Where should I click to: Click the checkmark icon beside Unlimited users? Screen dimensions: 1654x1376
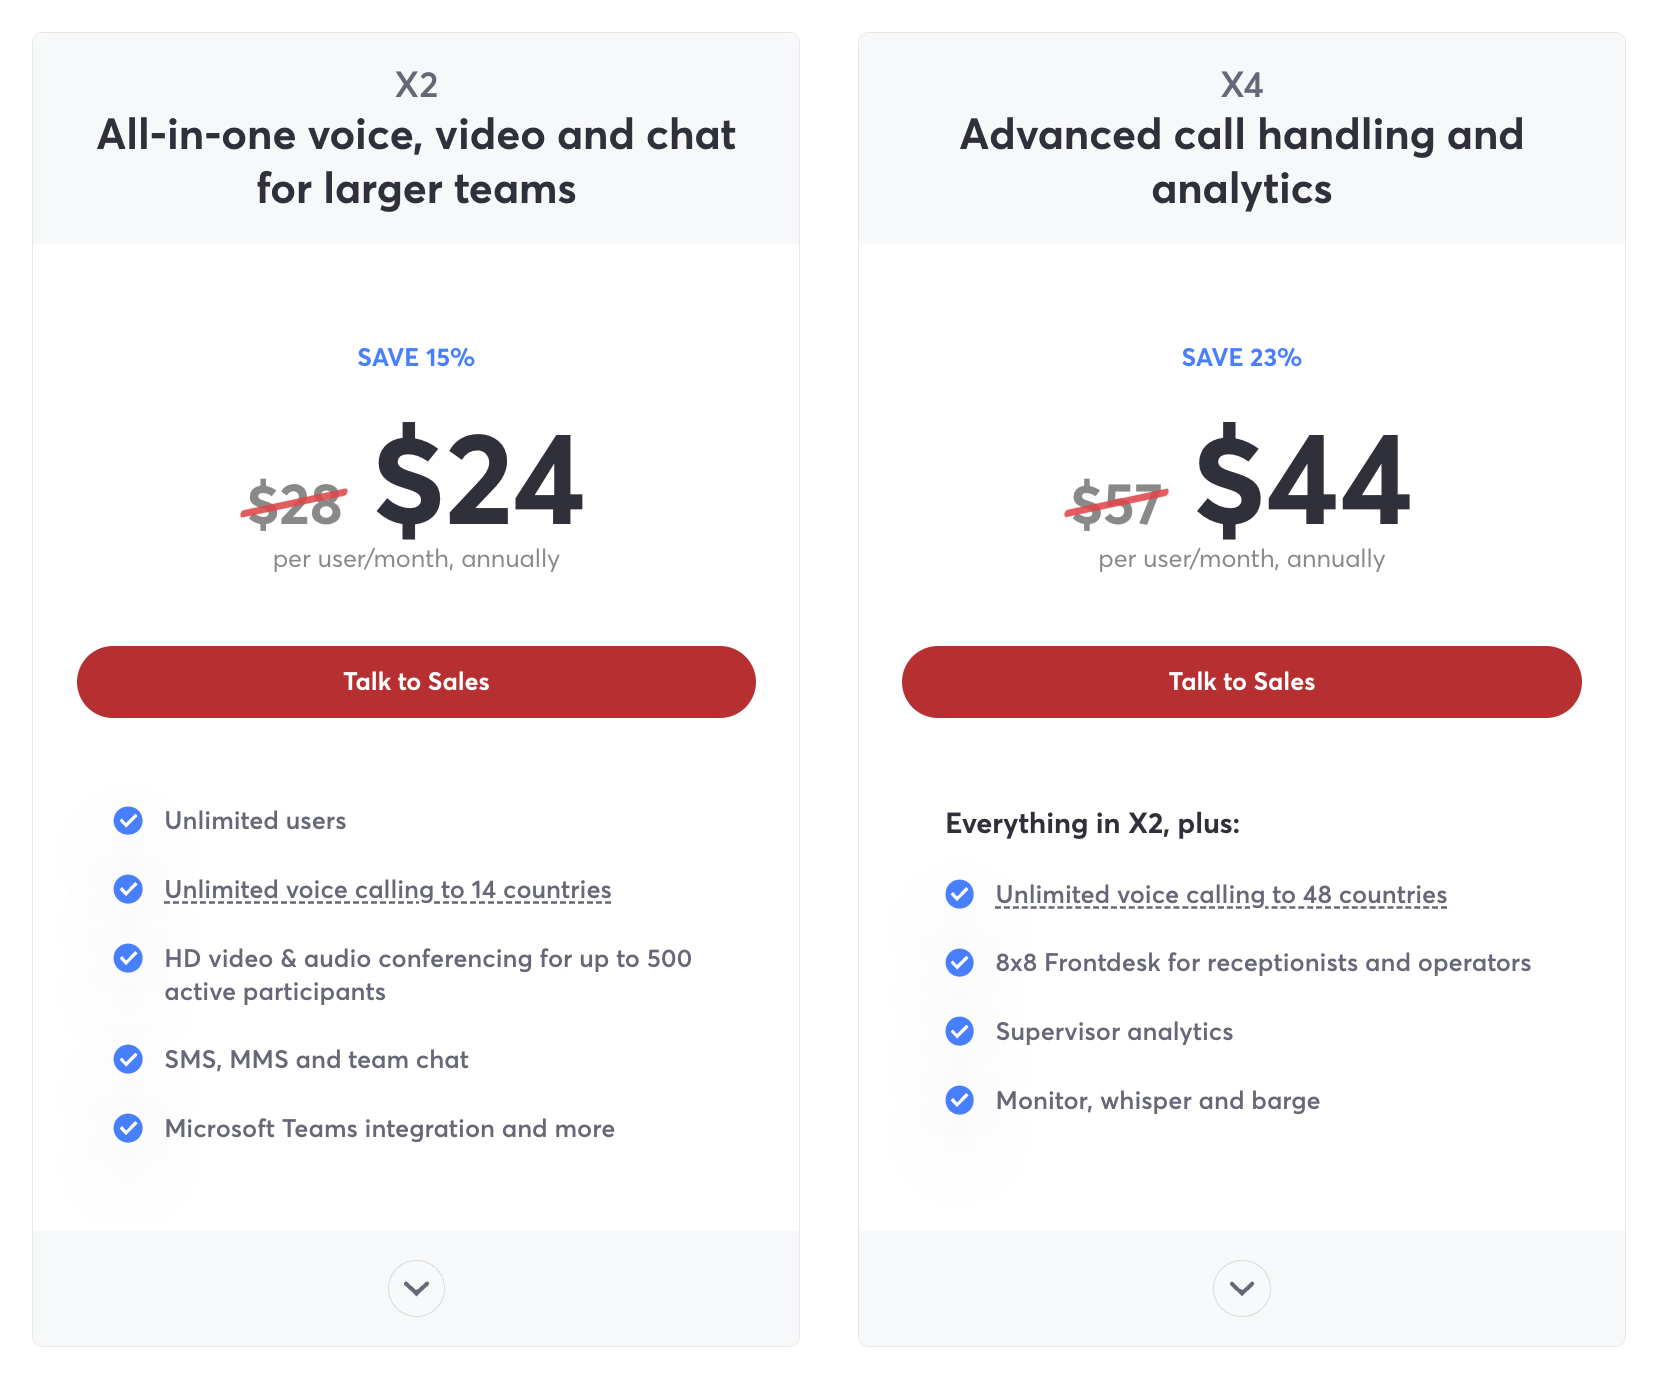tap(128, 820)
